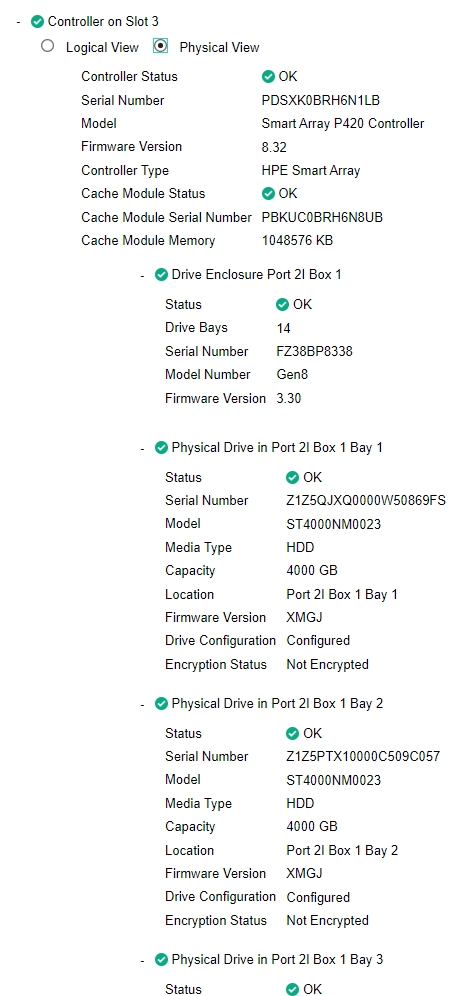Click the Controller Status OK check icon
The height and width of the screenshot is (996, 469).
(268, 77)
